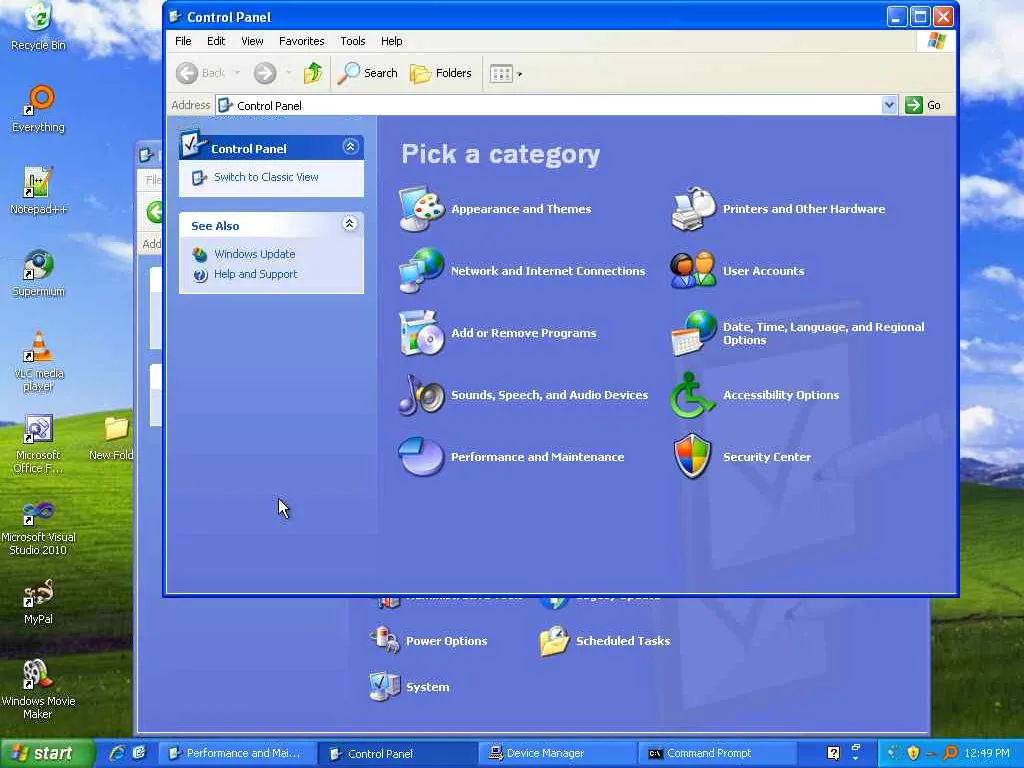Open the Forward history dropdown arrow
Image resolution: width=1024 pixels, height=768 pixels.
coord(288,73)
